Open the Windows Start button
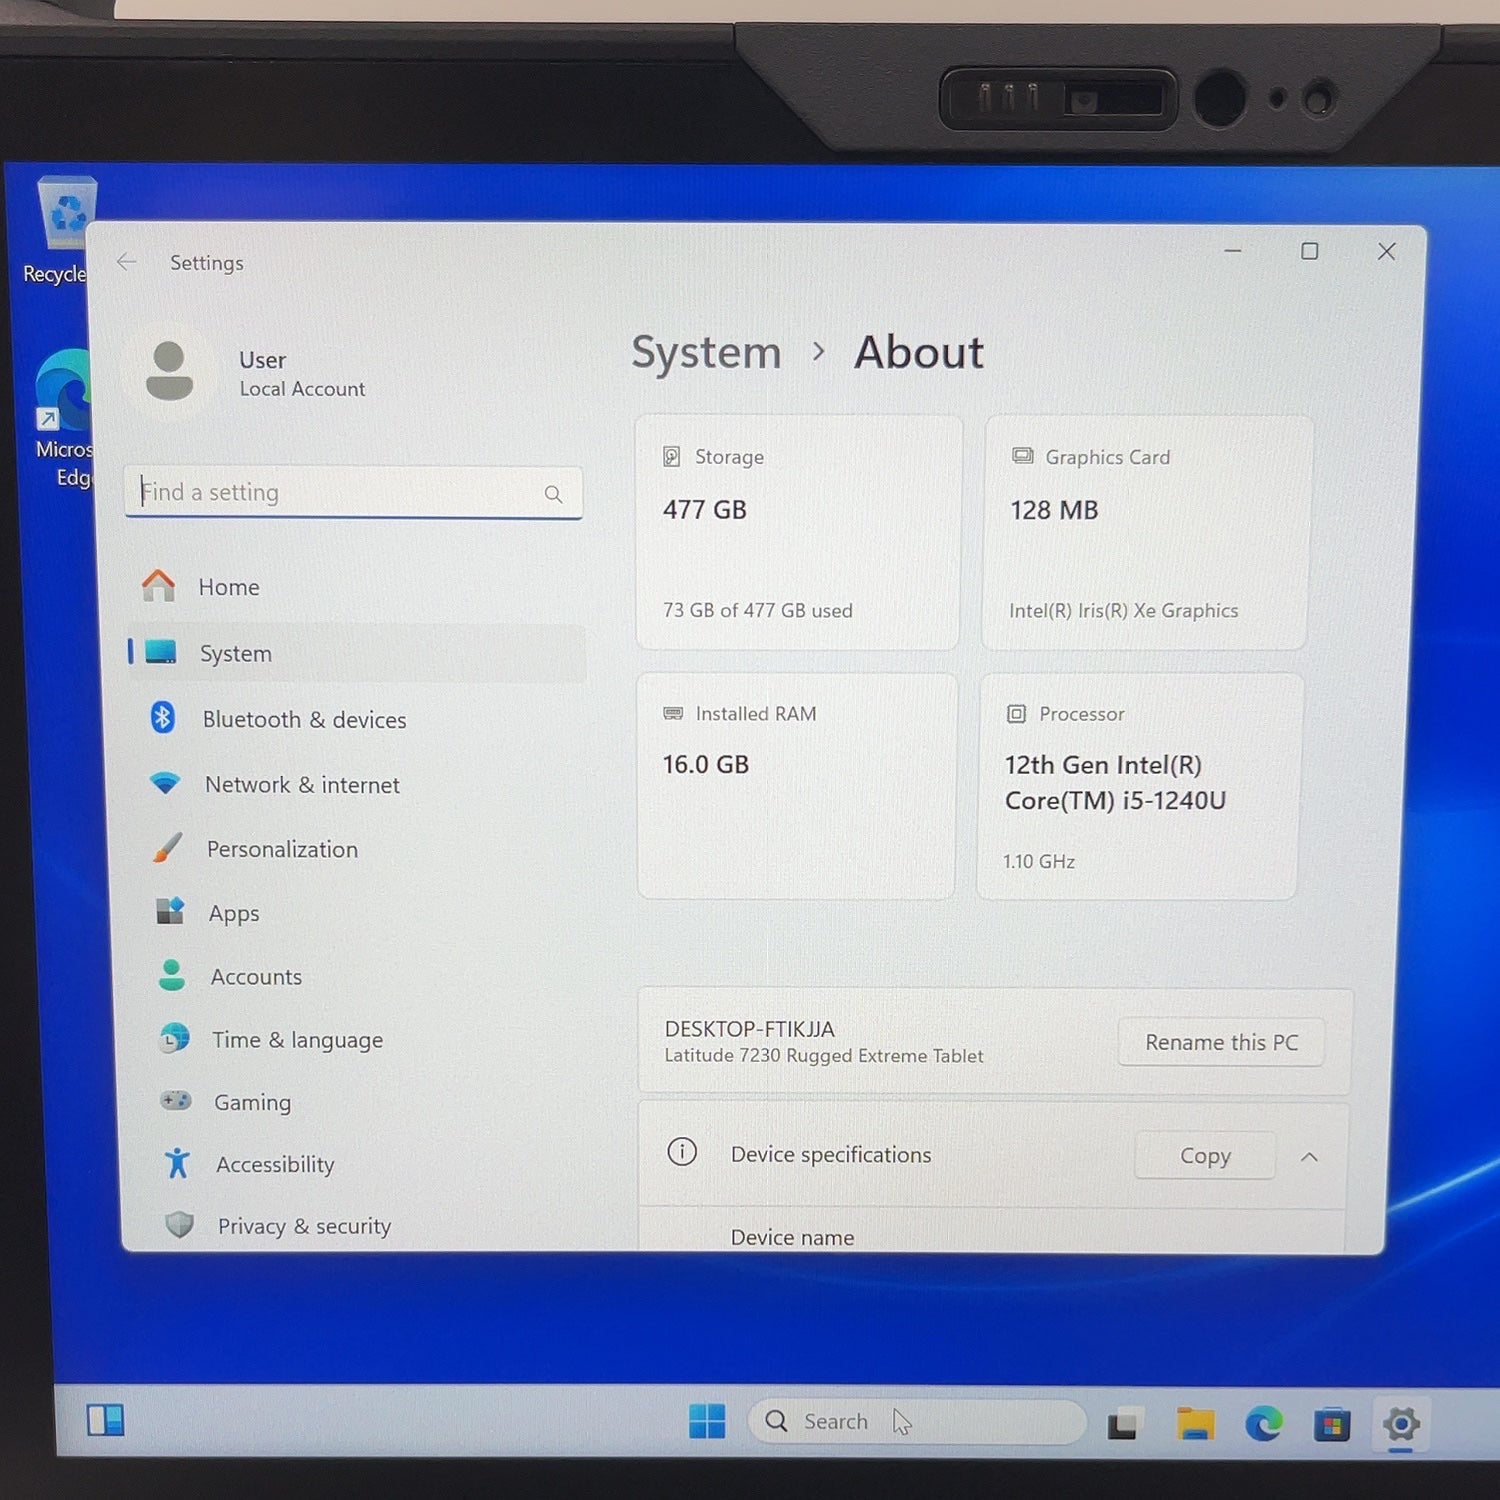 [x=707, y=1420]
